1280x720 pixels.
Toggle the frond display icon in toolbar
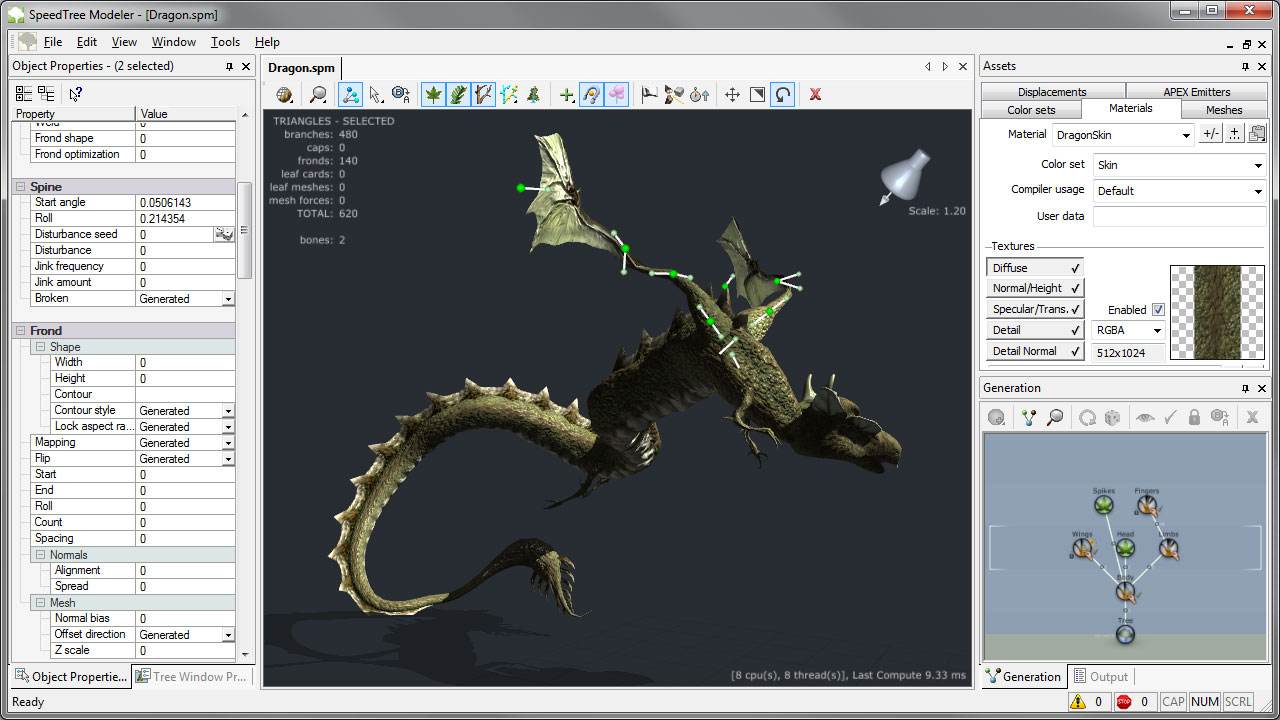[458, 94]
